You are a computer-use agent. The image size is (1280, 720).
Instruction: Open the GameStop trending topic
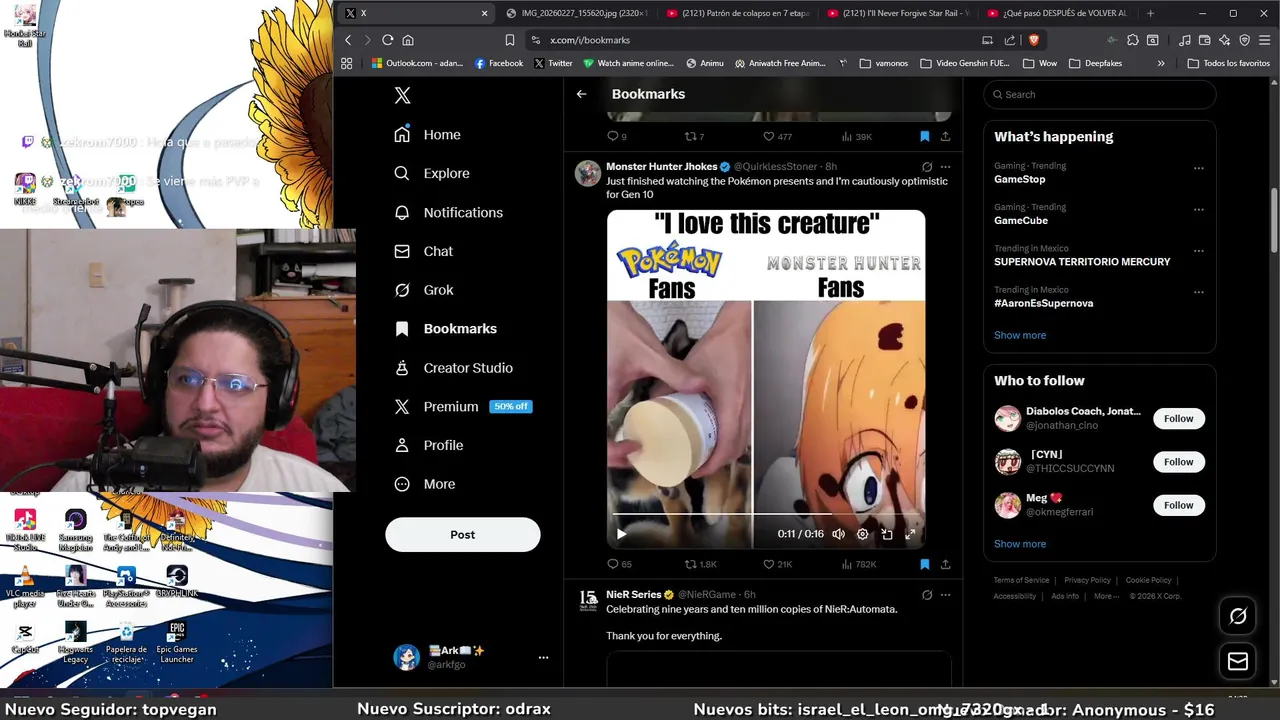[x=1019, y=179]
